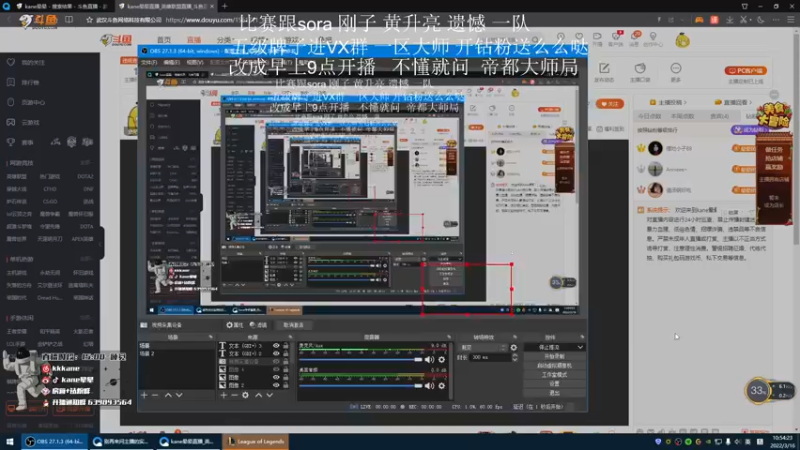Toggle lock on 文本 (GDI+) 3 source
The height and width of the screenshot is (450, 800).
(x=286, y=346)
